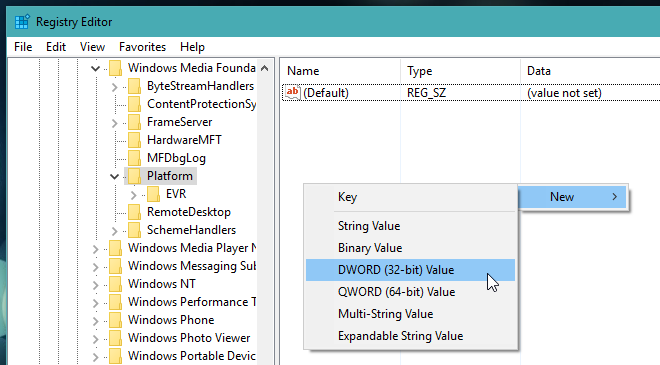Expand the EVR subkey

133,195
